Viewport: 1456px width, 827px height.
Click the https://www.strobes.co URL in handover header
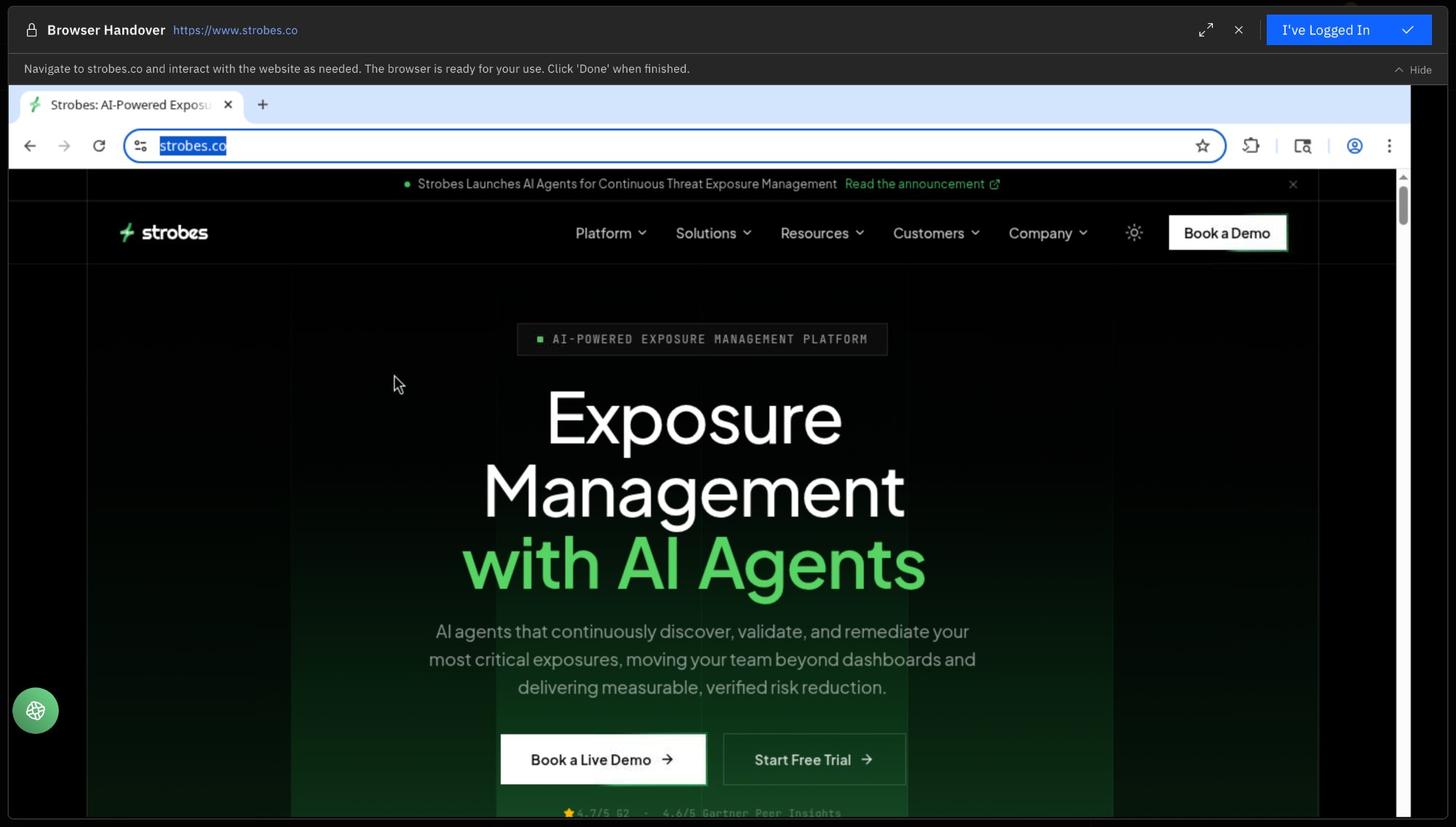point(235,30)
